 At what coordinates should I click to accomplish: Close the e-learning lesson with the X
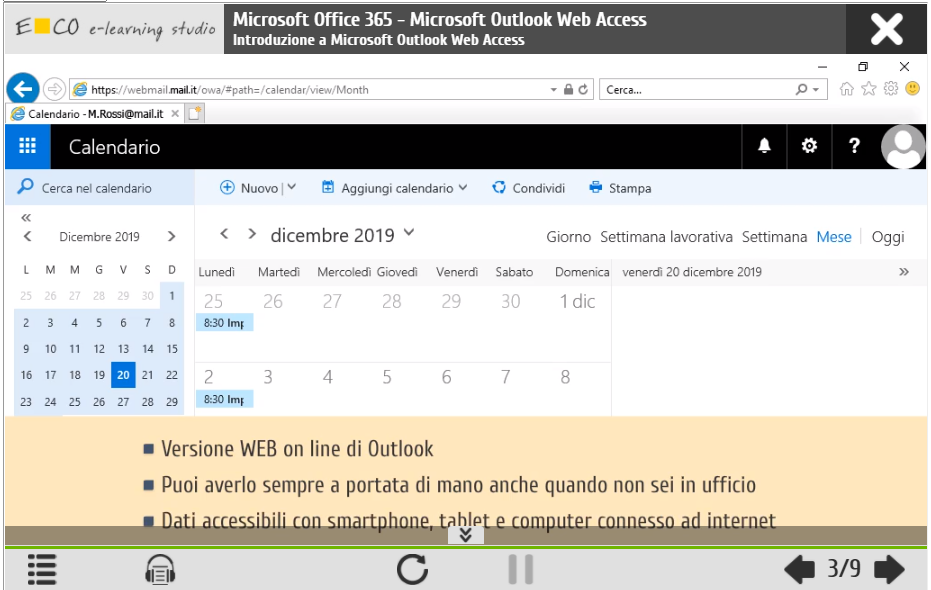coord(886,29)
